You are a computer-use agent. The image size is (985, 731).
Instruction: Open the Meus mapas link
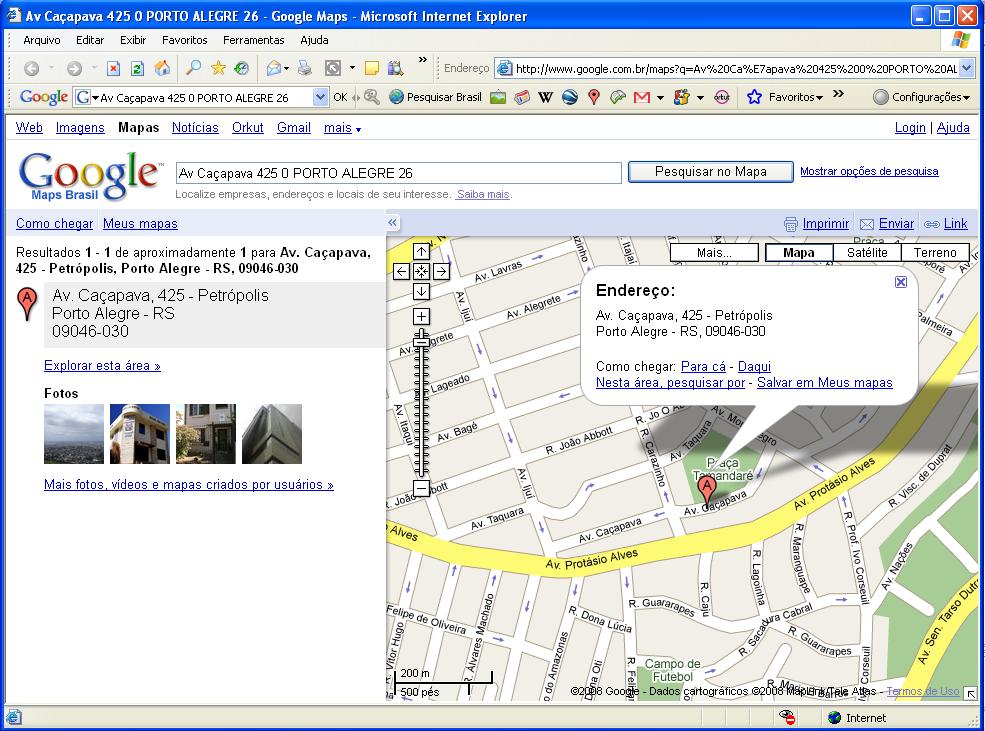[140, 224]
